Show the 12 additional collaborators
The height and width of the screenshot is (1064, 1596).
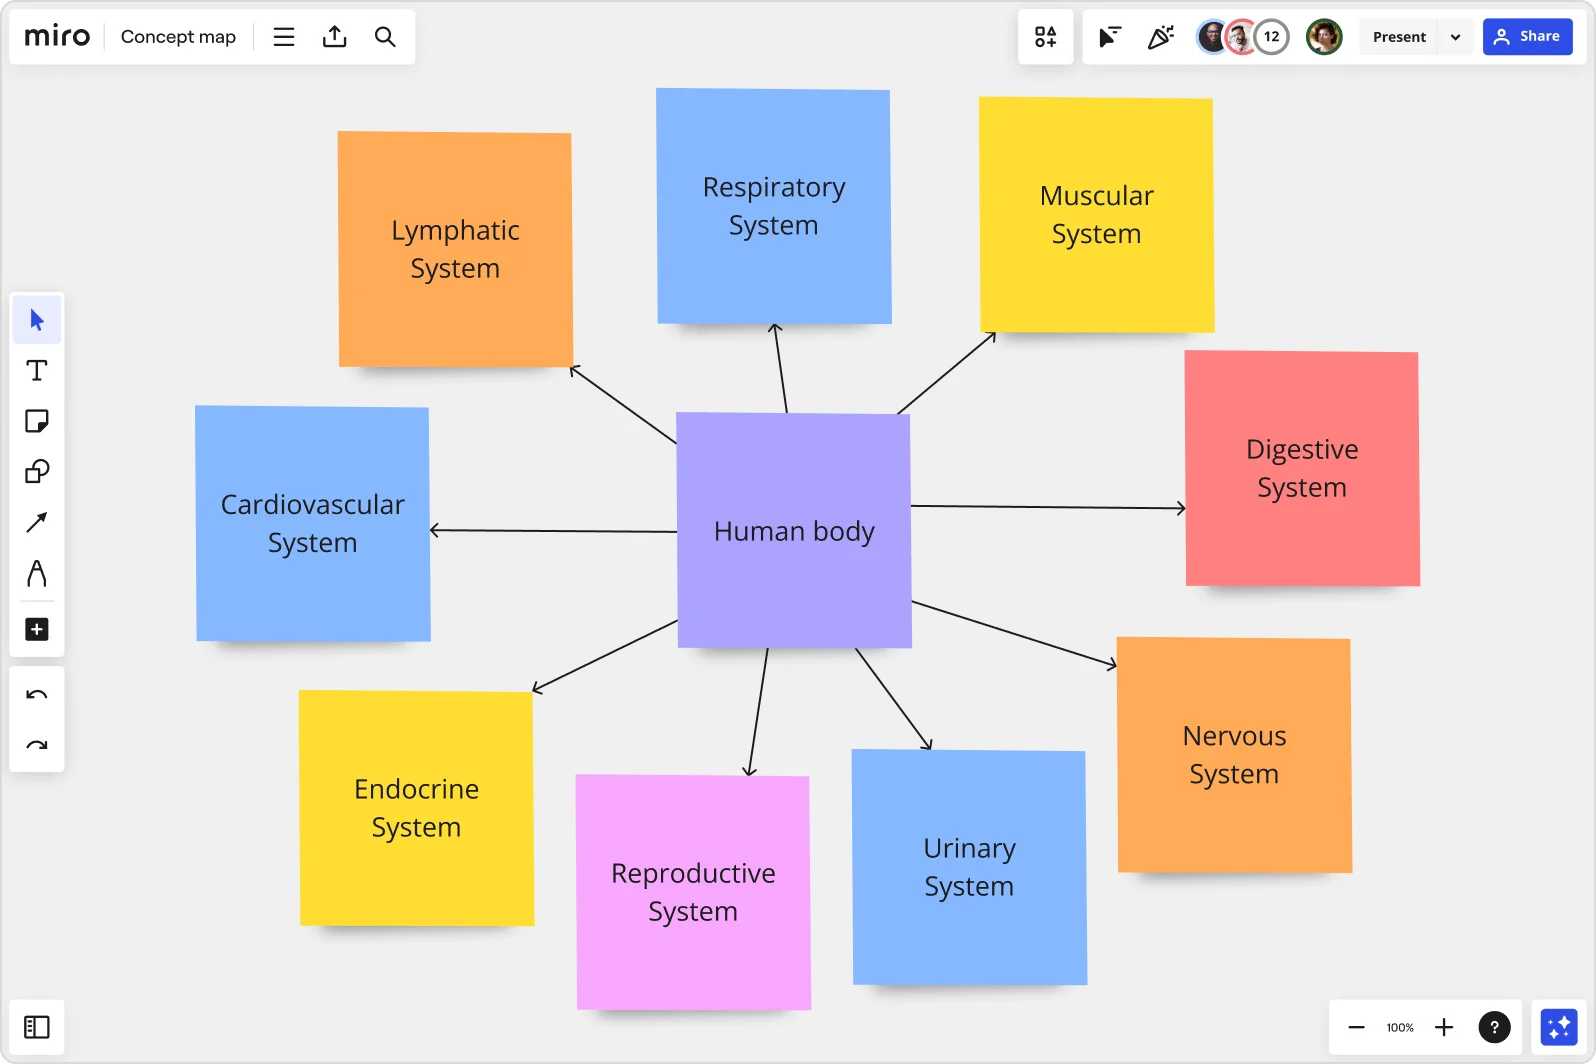point(1271,37)
